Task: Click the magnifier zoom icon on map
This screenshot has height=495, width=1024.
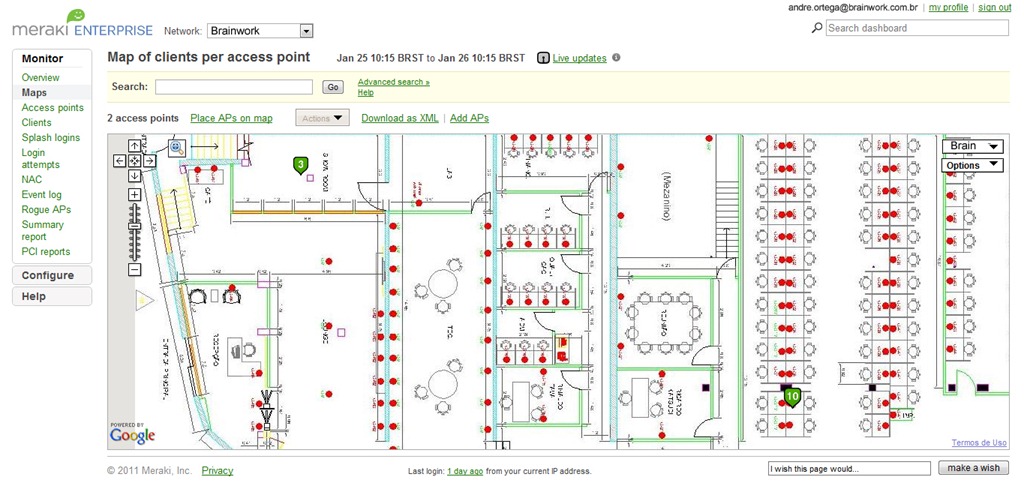Action: tap(176, 147)
